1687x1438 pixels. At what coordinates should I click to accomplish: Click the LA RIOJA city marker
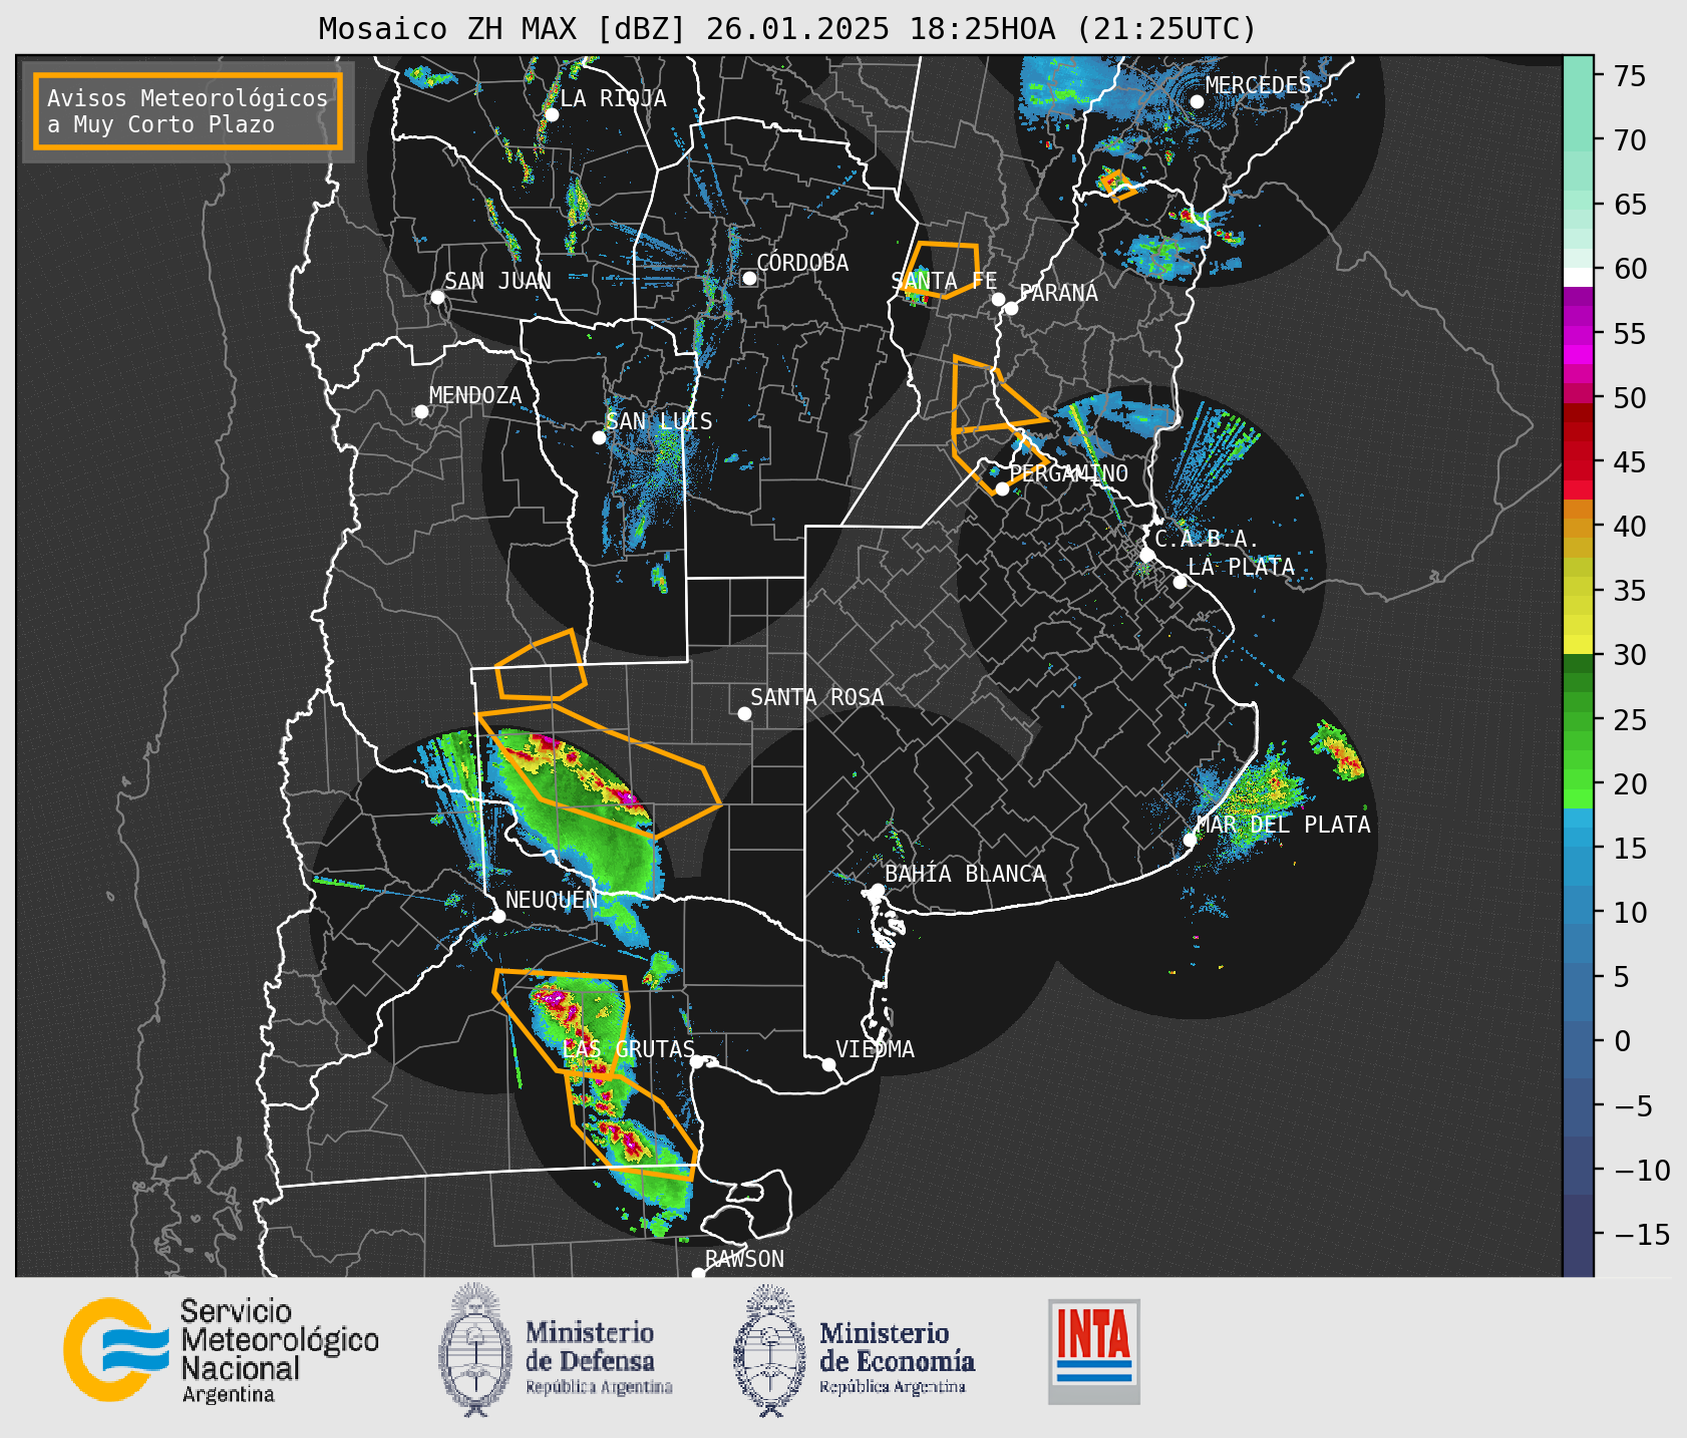coord(551,115)
